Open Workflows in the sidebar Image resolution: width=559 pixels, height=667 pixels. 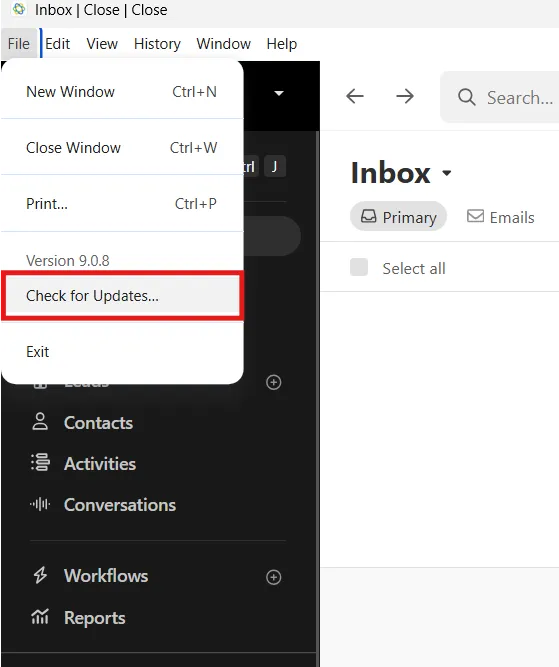click(x=106, y=576)
